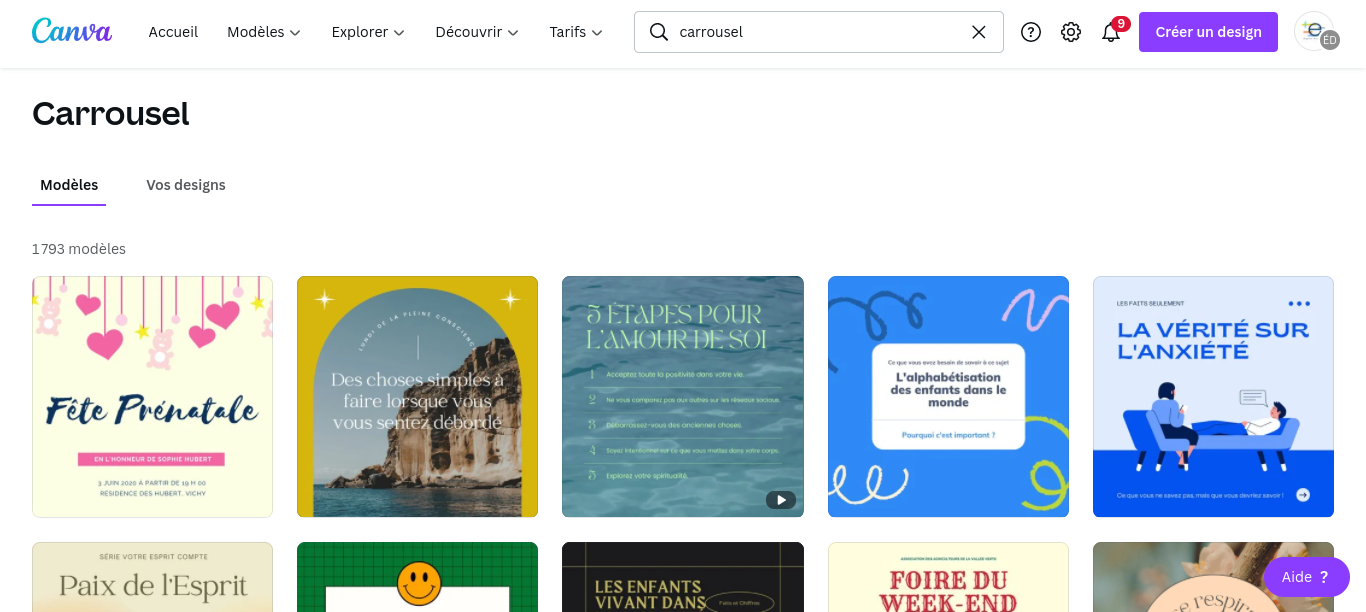Click the Canva logo
The width and height of the screenshot is (1366, 612).
(72, 31)
